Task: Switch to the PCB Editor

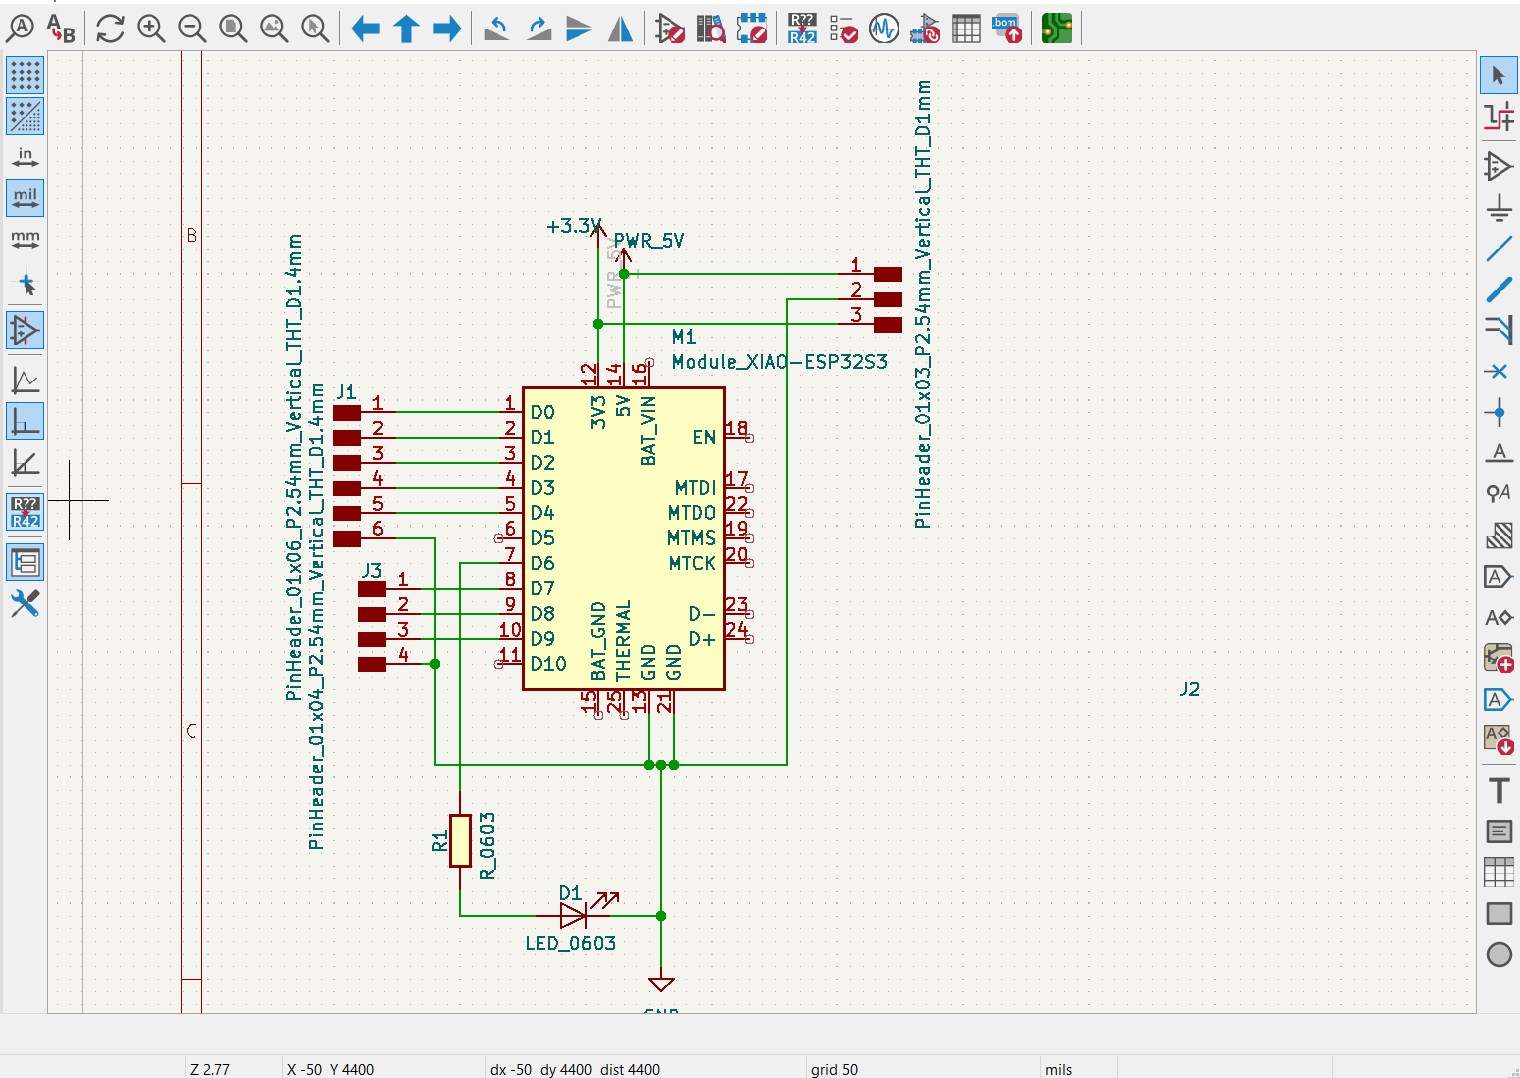Action: click(x=1057, y=29)
